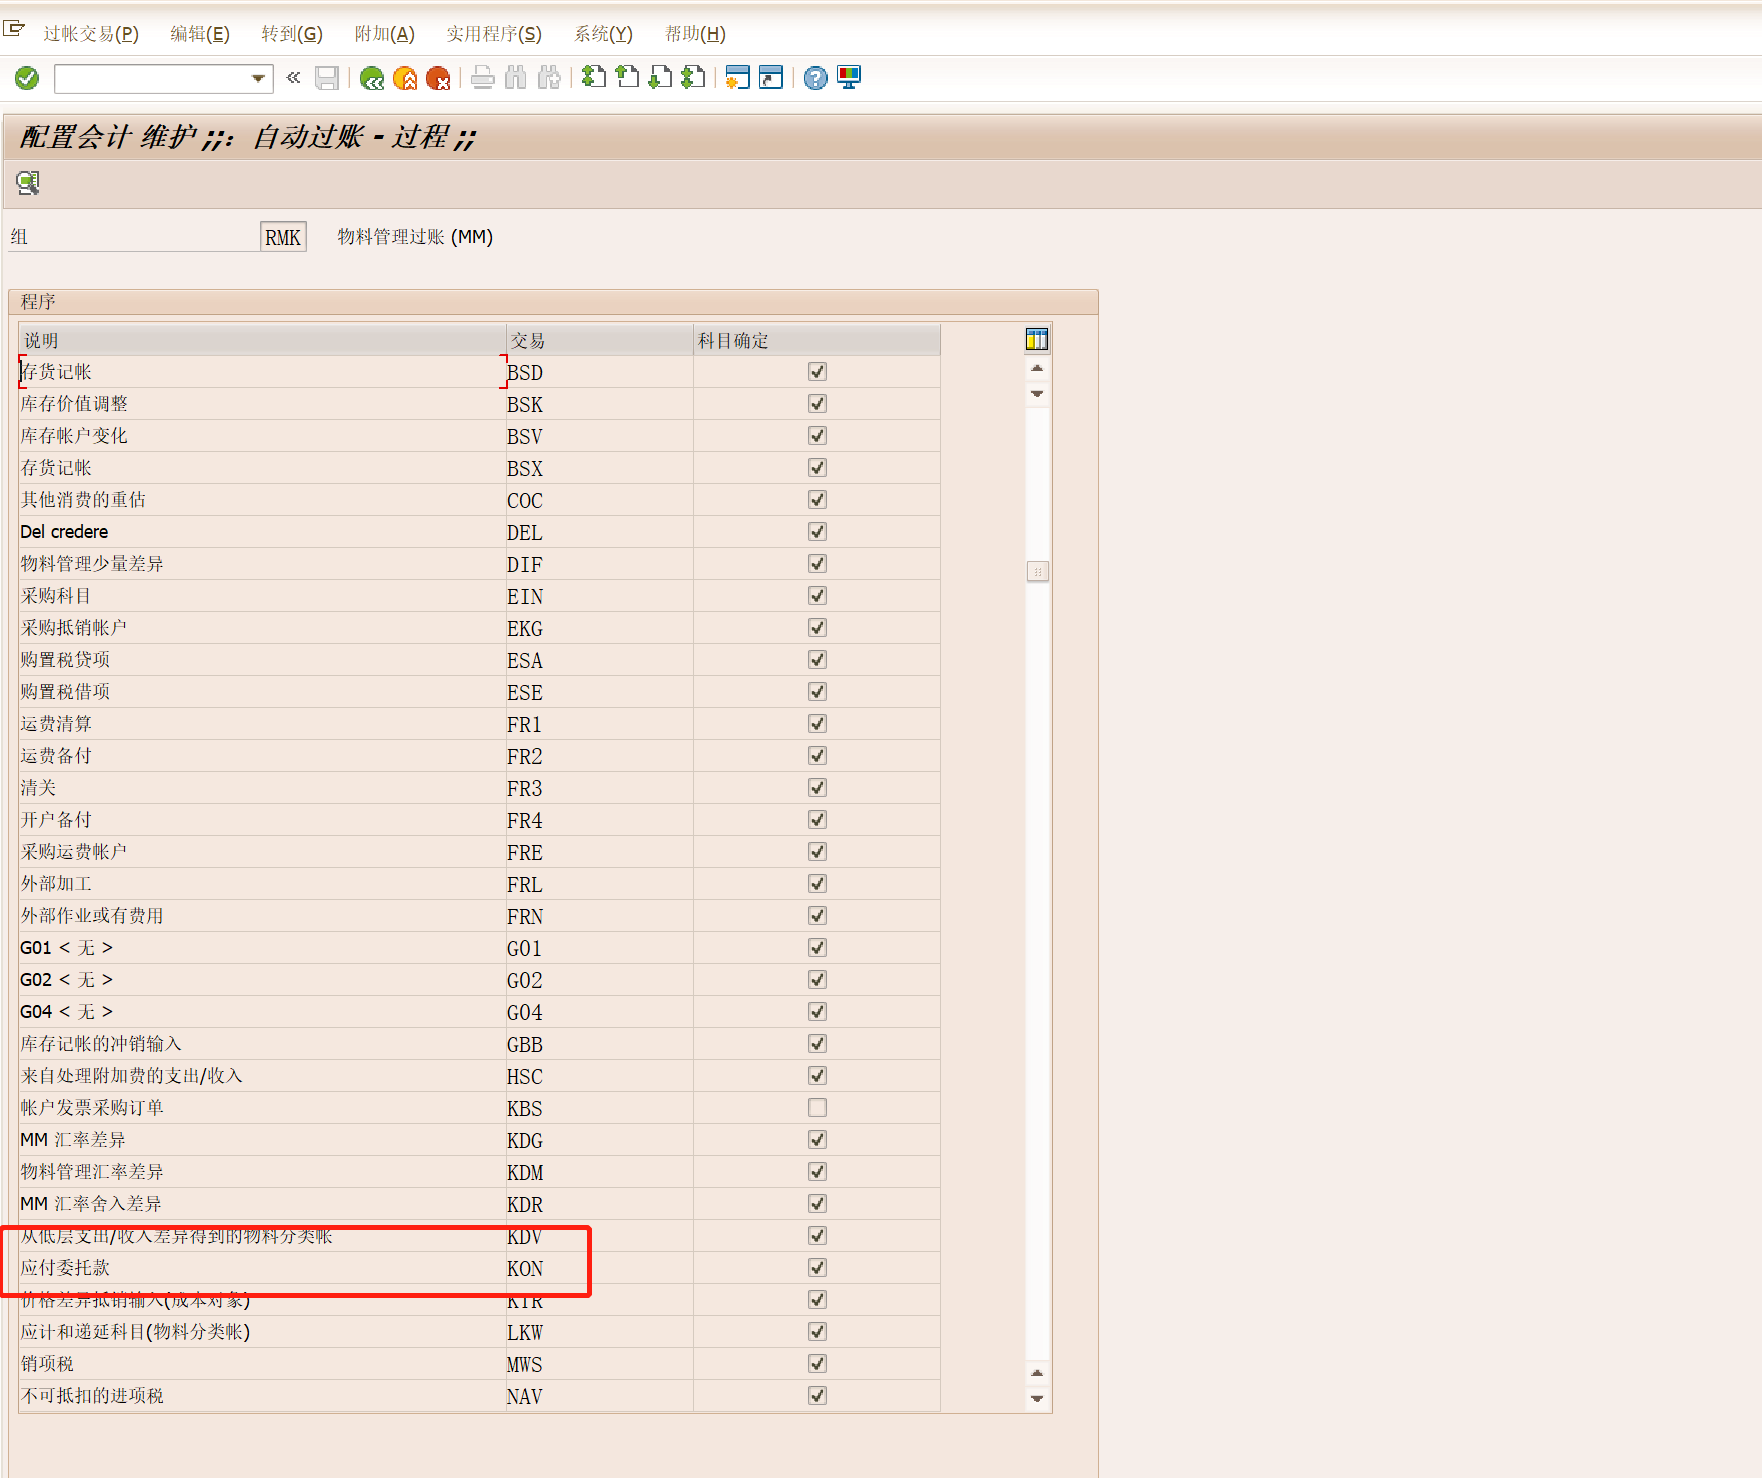Select the 购置税贷项 ESA row
Image resolution: width=1762 pixels, height=1478 pixels.
479,660
